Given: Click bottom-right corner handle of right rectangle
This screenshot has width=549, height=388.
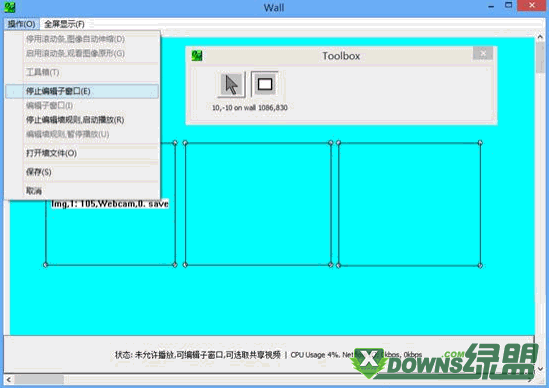Looking at the screenshot, I should (x=480, y=265).
